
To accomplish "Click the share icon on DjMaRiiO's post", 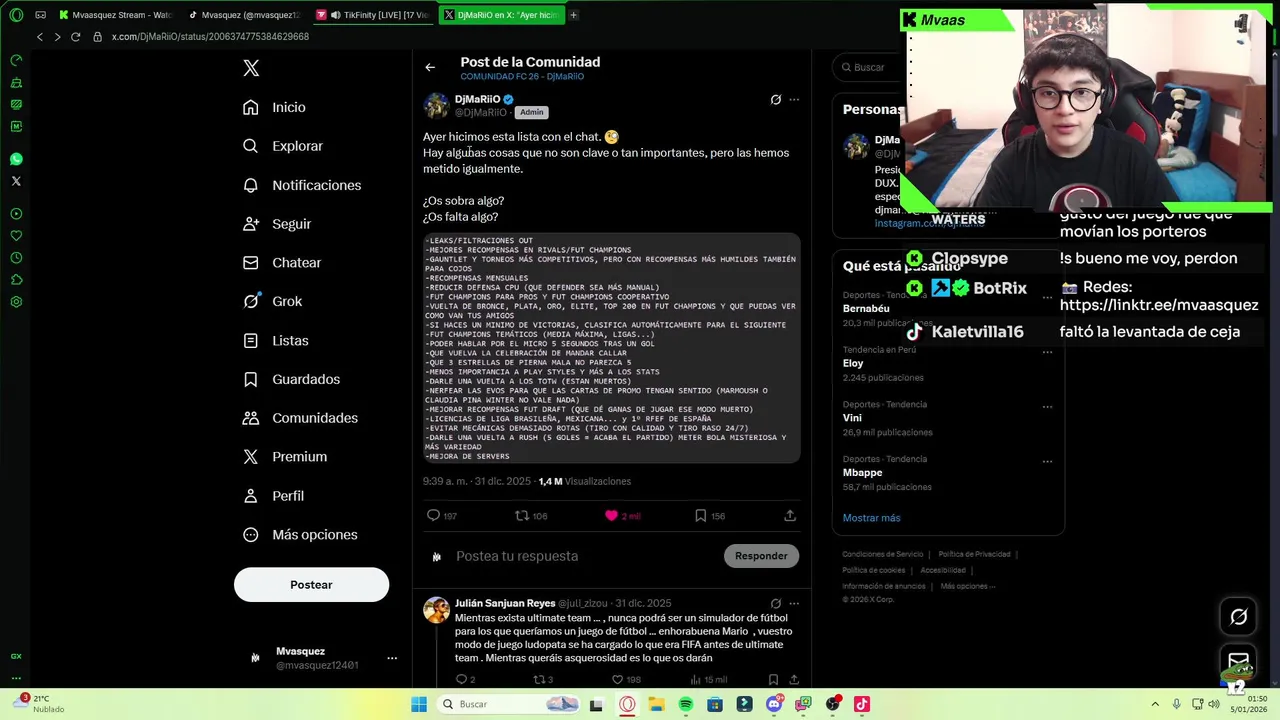I will coord(790,516).
